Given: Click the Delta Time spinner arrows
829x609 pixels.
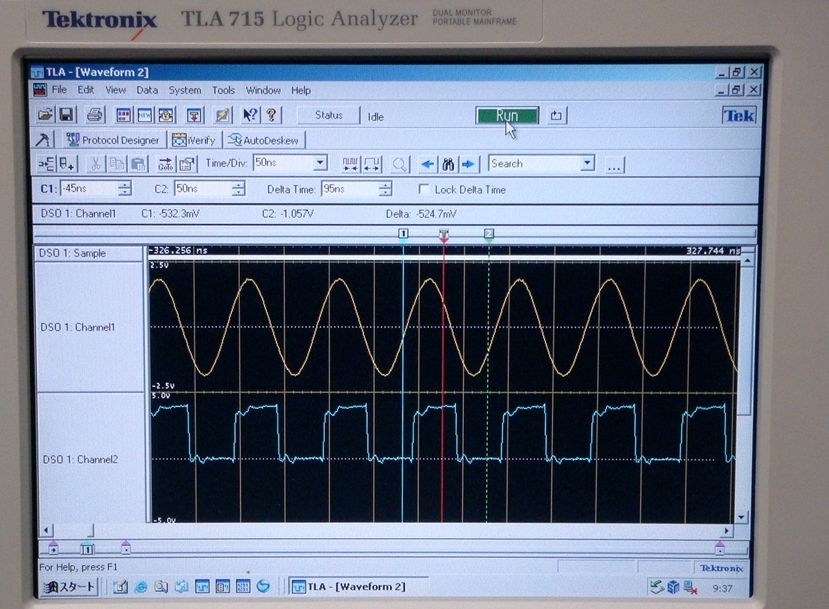Looking at the screenshot, I should (385, 189).
